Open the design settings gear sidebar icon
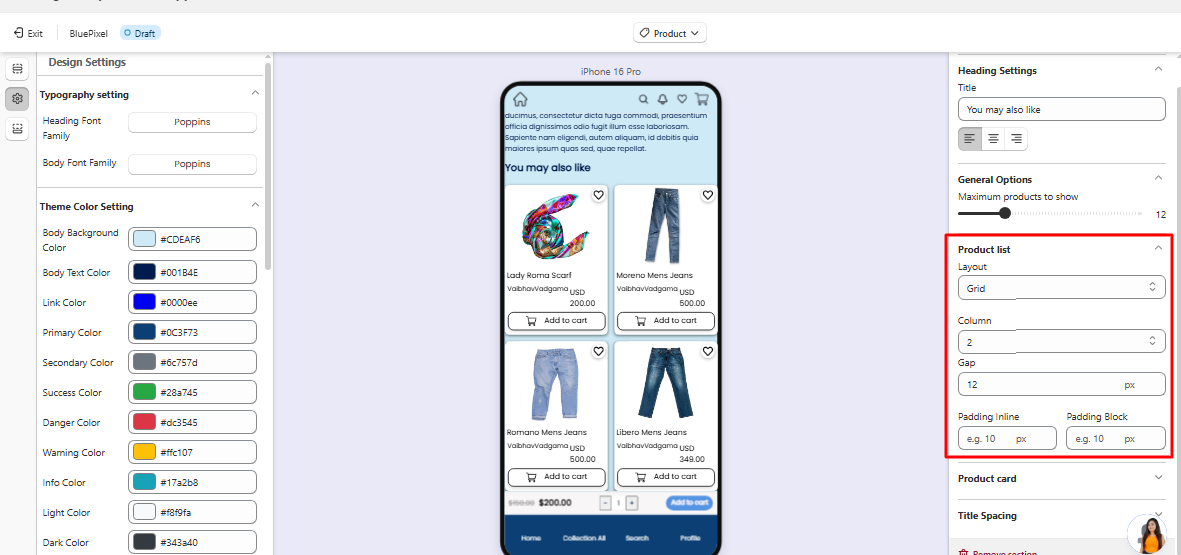Viewport: 1181px width, 555px height. [17, 99]
